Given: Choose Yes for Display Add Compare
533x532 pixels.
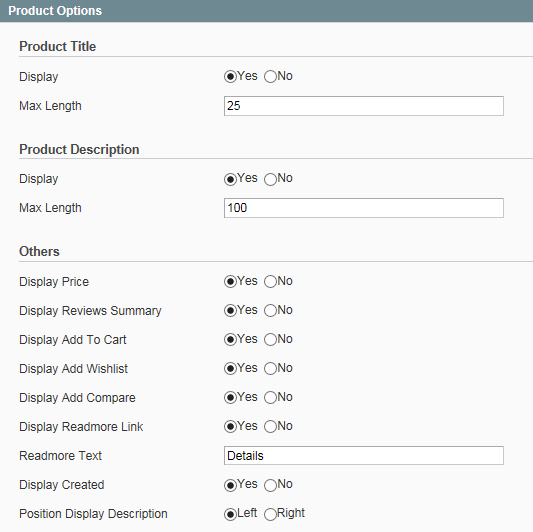Looking at the screenshot, I should pyautogui.click(x=230, y=397).
